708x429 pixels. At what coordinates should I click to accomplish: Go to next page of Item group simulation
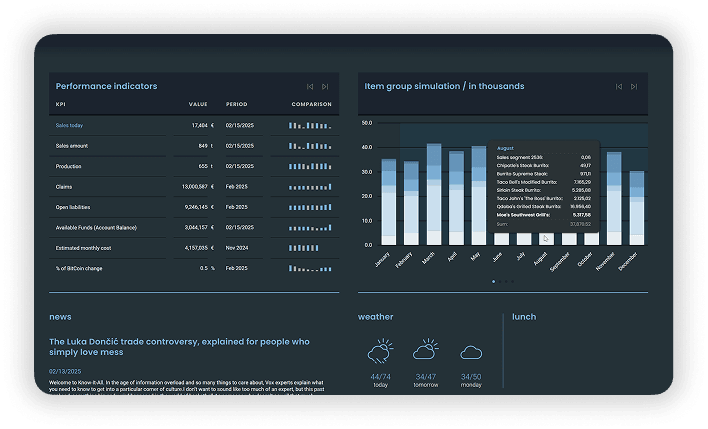634,87
